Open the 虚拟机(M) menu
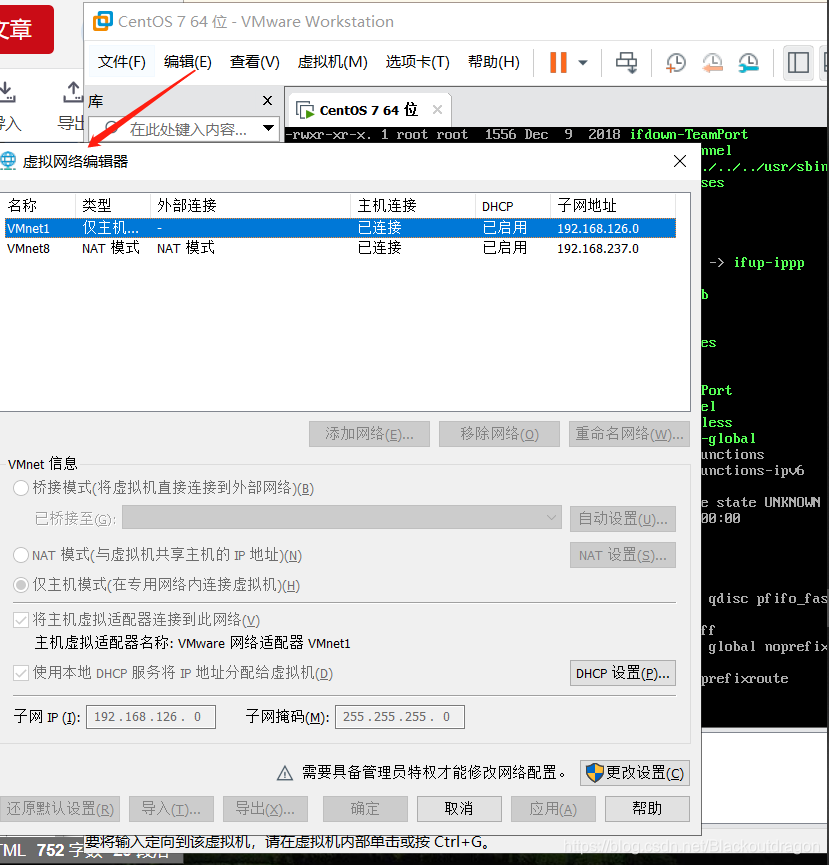829x865 pixels. click(x=332, y=61)
